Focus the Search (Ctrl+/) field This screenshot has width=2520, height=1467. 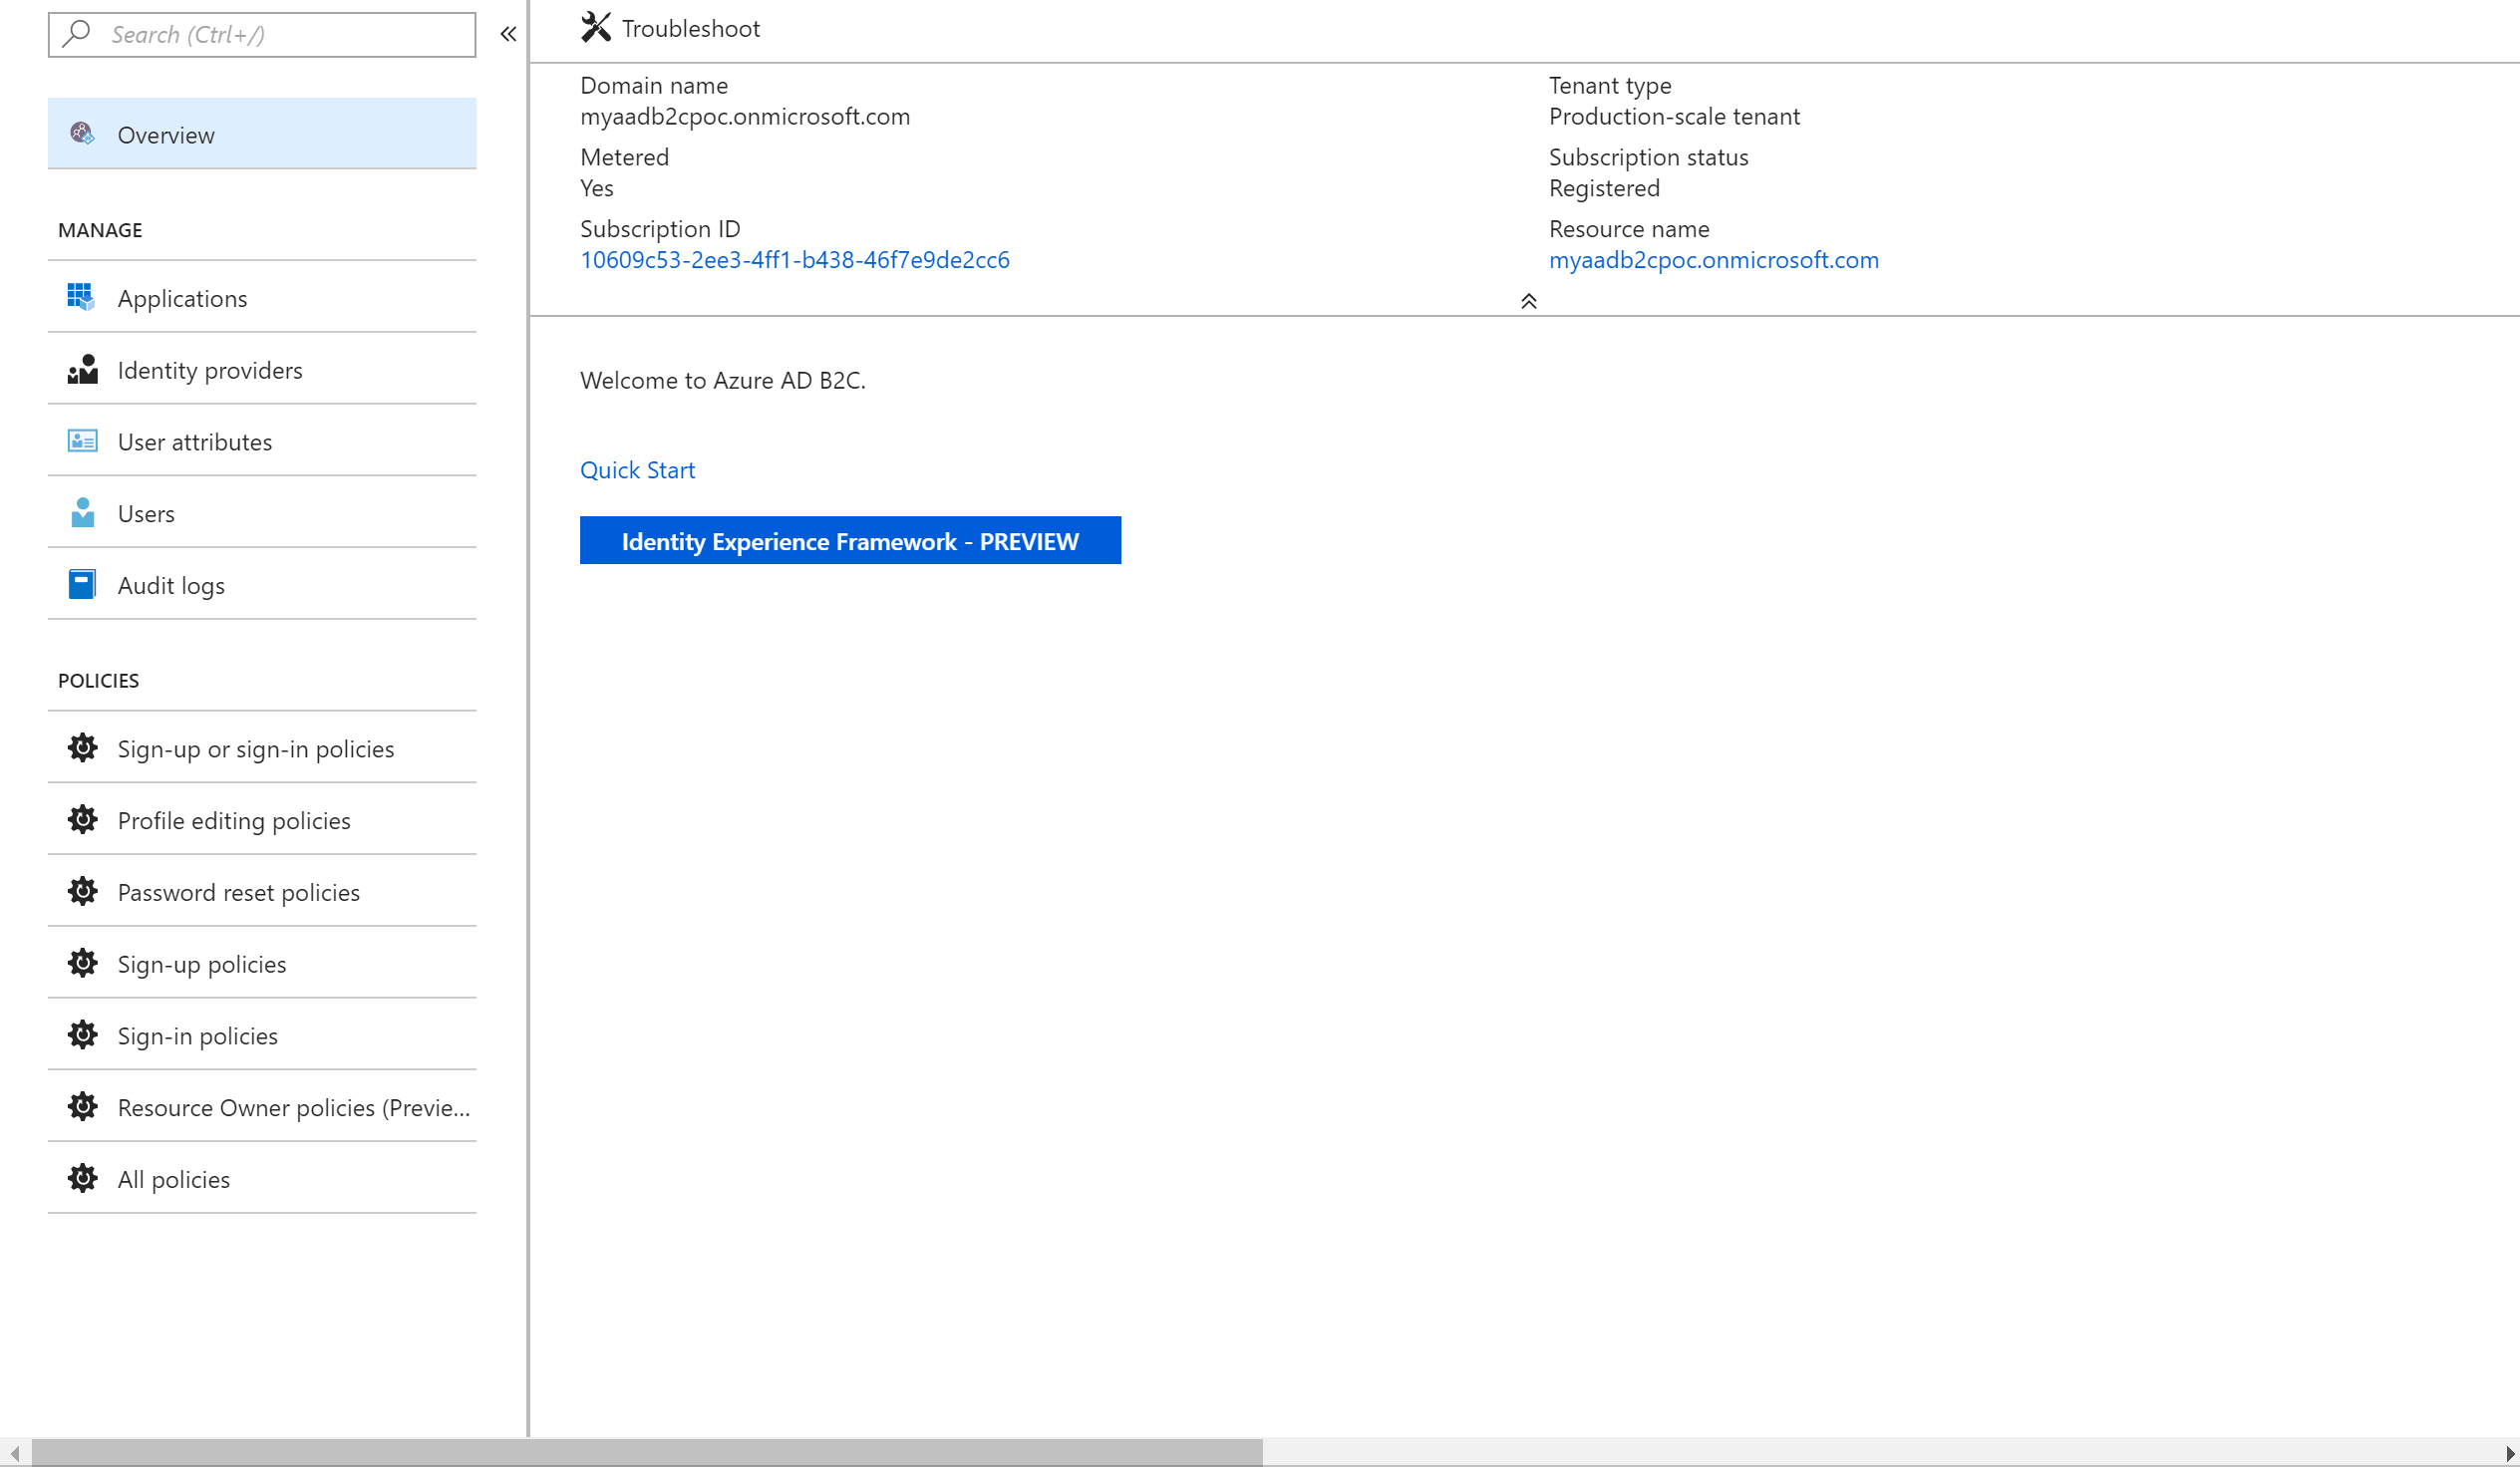262,34
